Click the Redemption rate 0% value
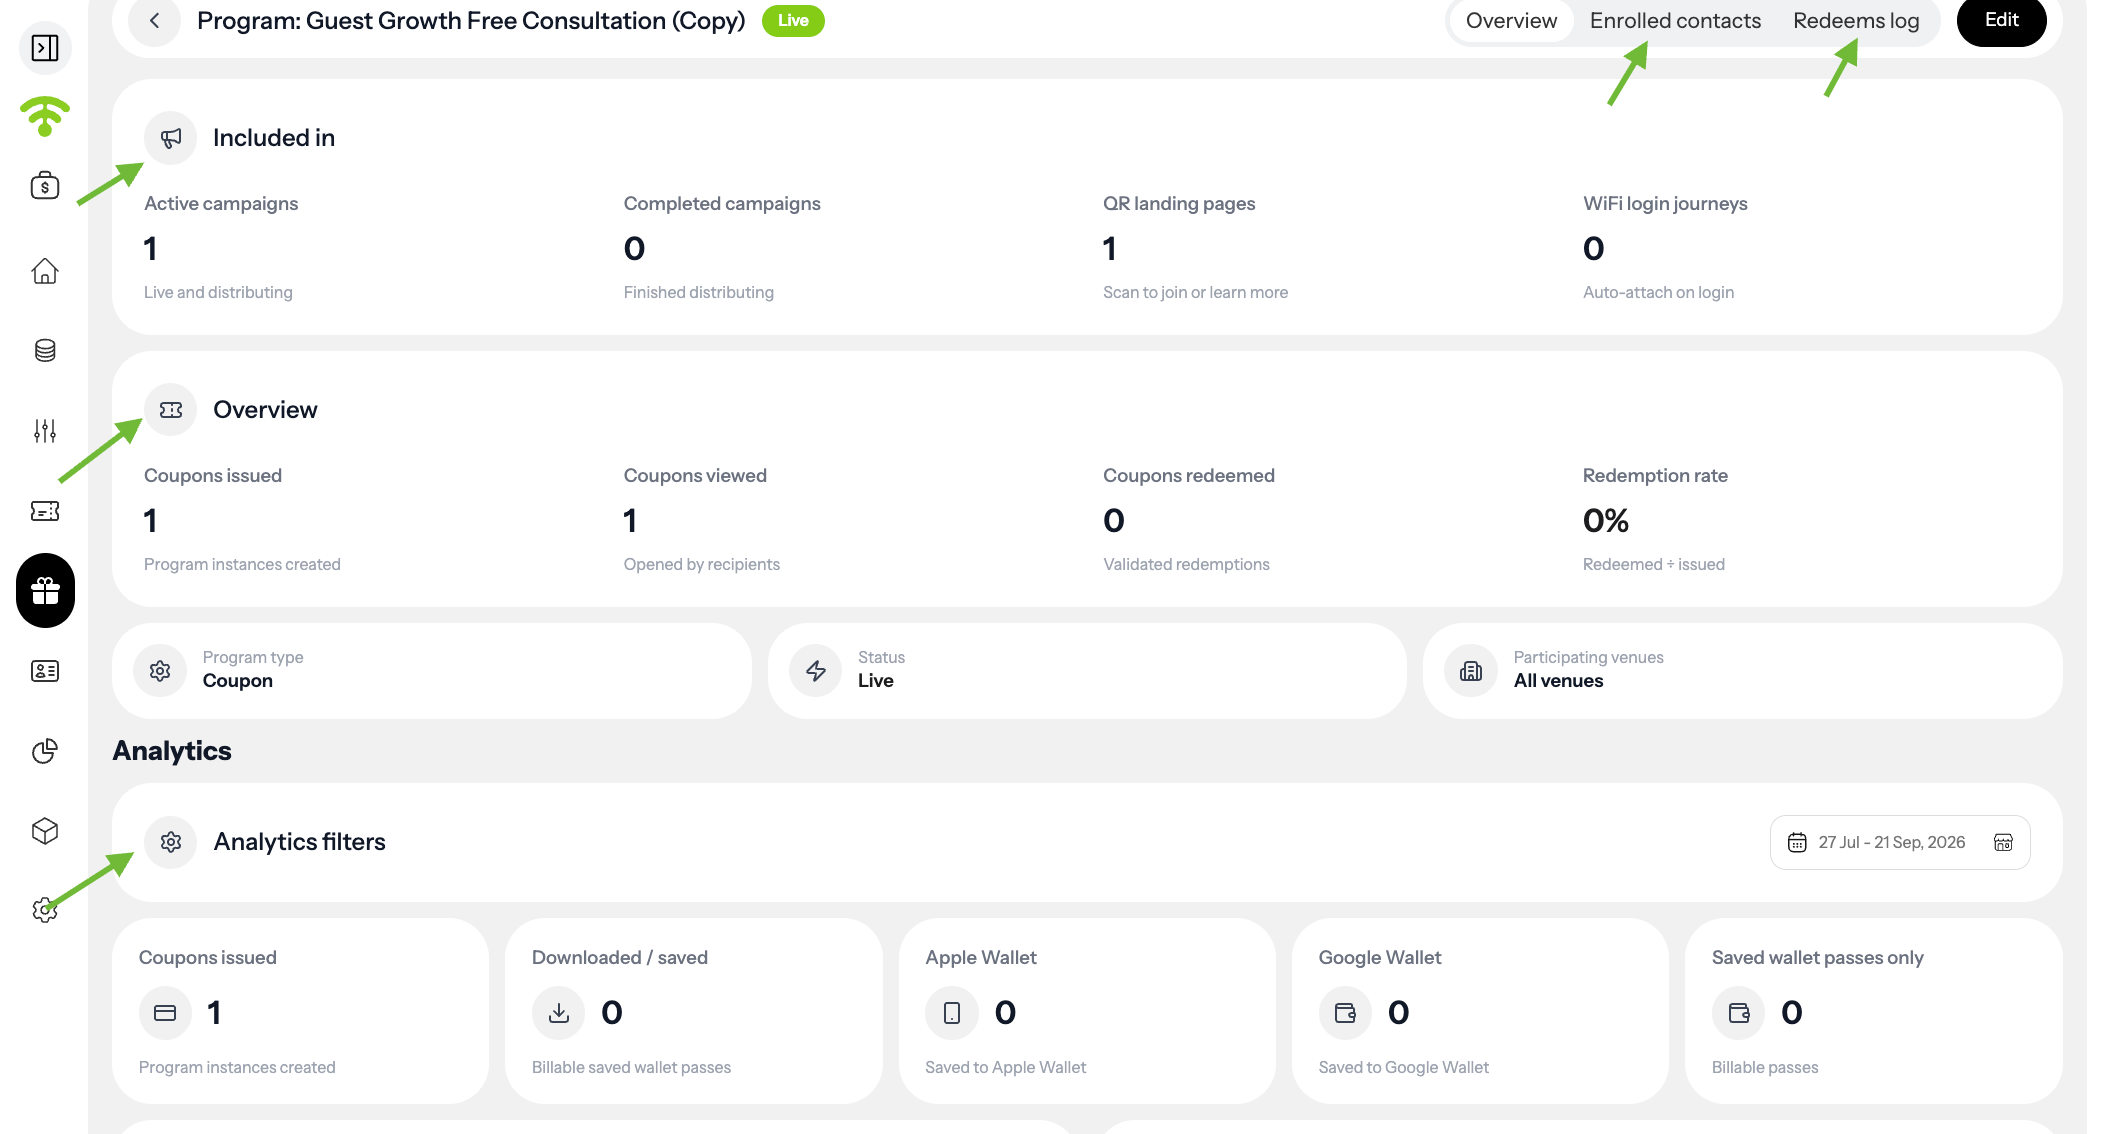Image resolution: width=2108 pixels, height=1134 pixels. click(x=1606, y=520)
